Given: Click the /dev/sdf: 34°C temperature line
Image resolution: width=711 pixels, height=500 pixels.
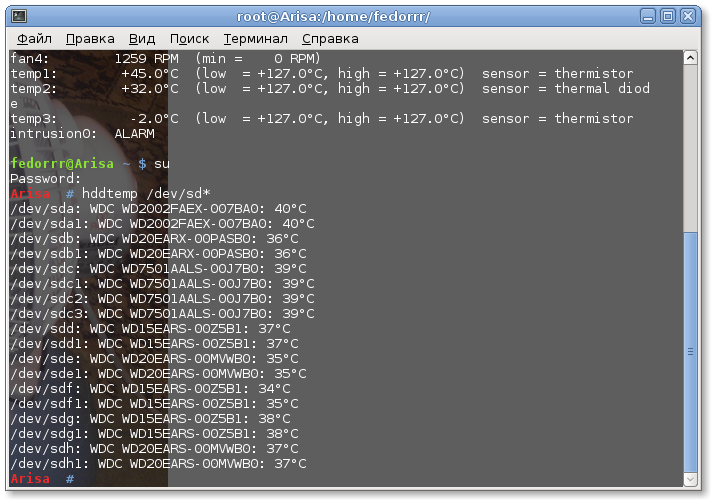Looking at the screenshot, I should [149, 389].
